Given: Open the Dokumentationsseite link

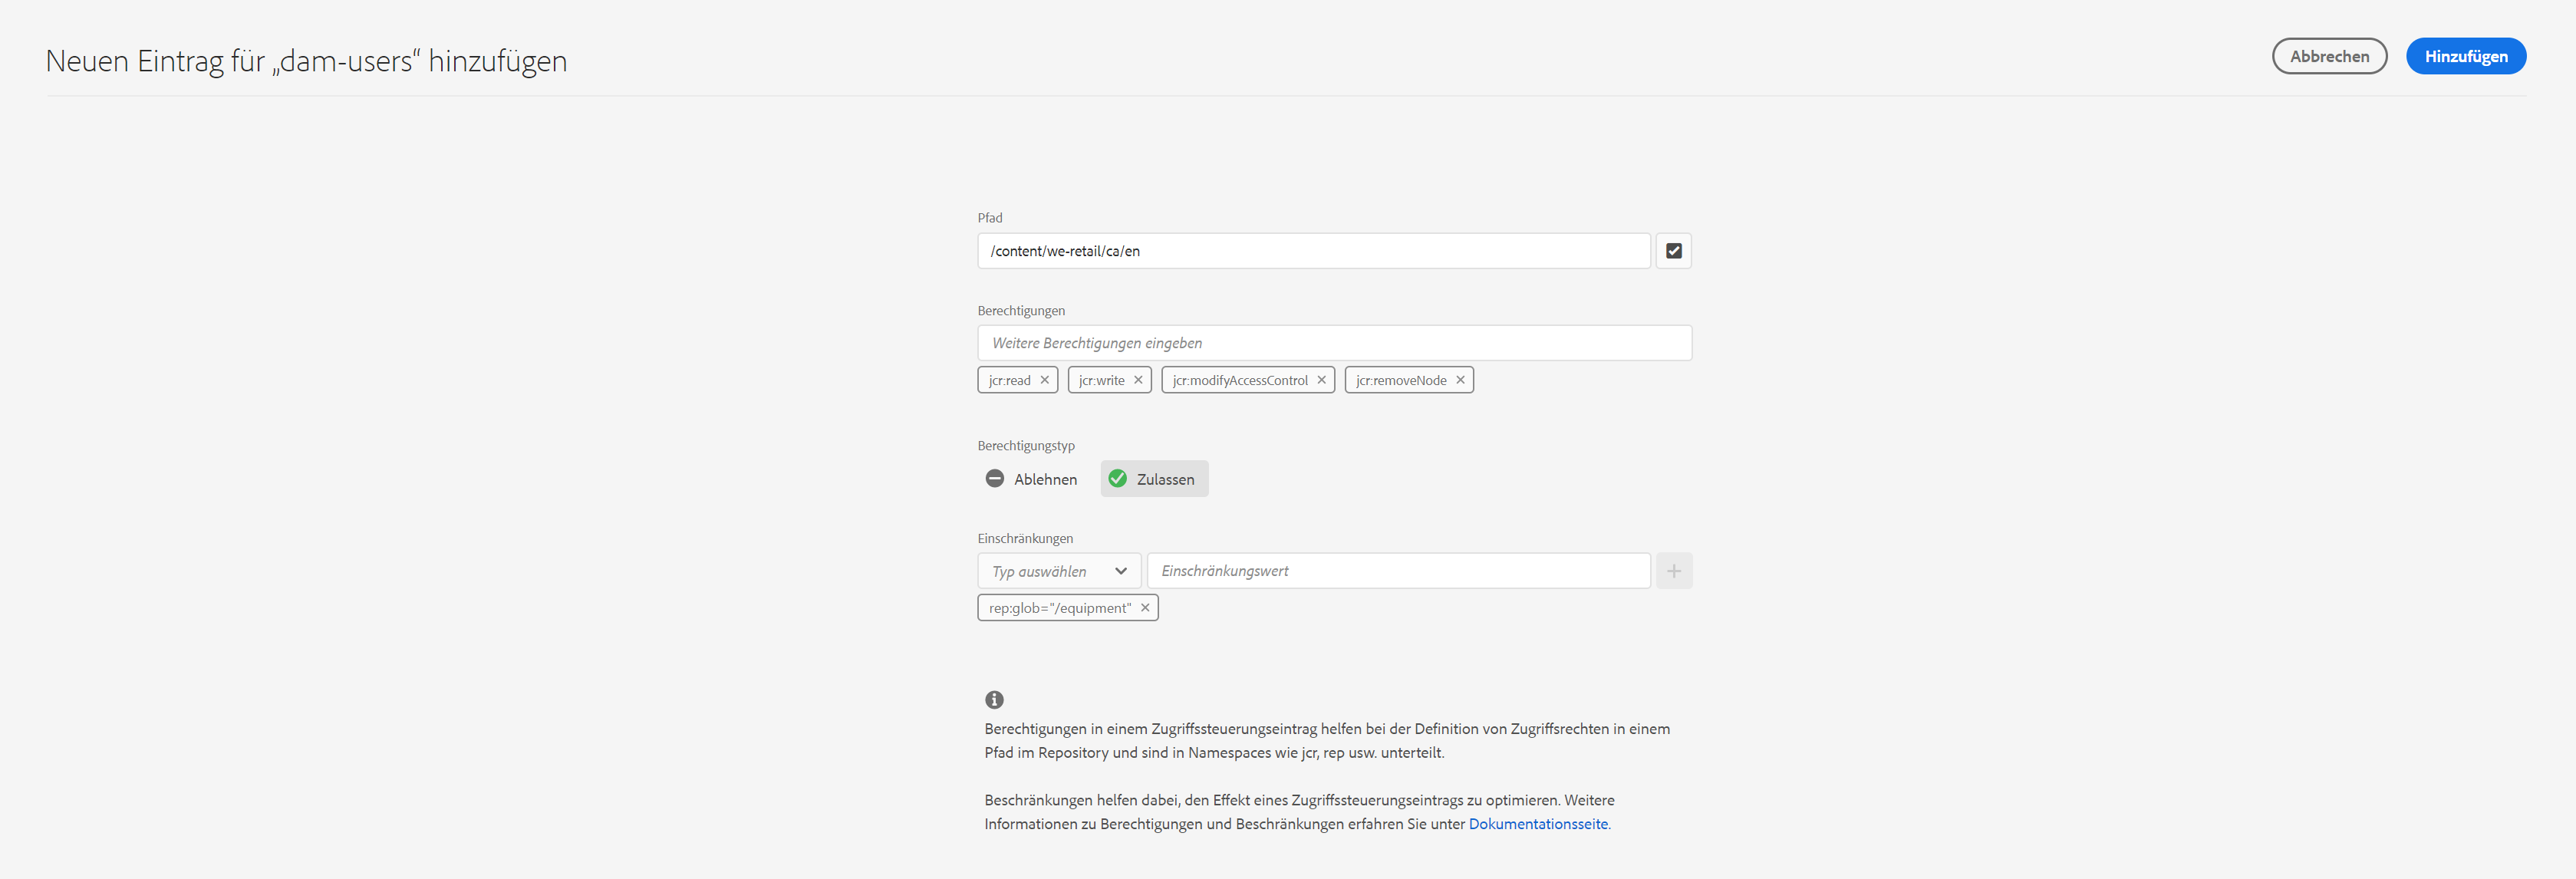Looking at the screenshot, I should [x=1537, y=824].
